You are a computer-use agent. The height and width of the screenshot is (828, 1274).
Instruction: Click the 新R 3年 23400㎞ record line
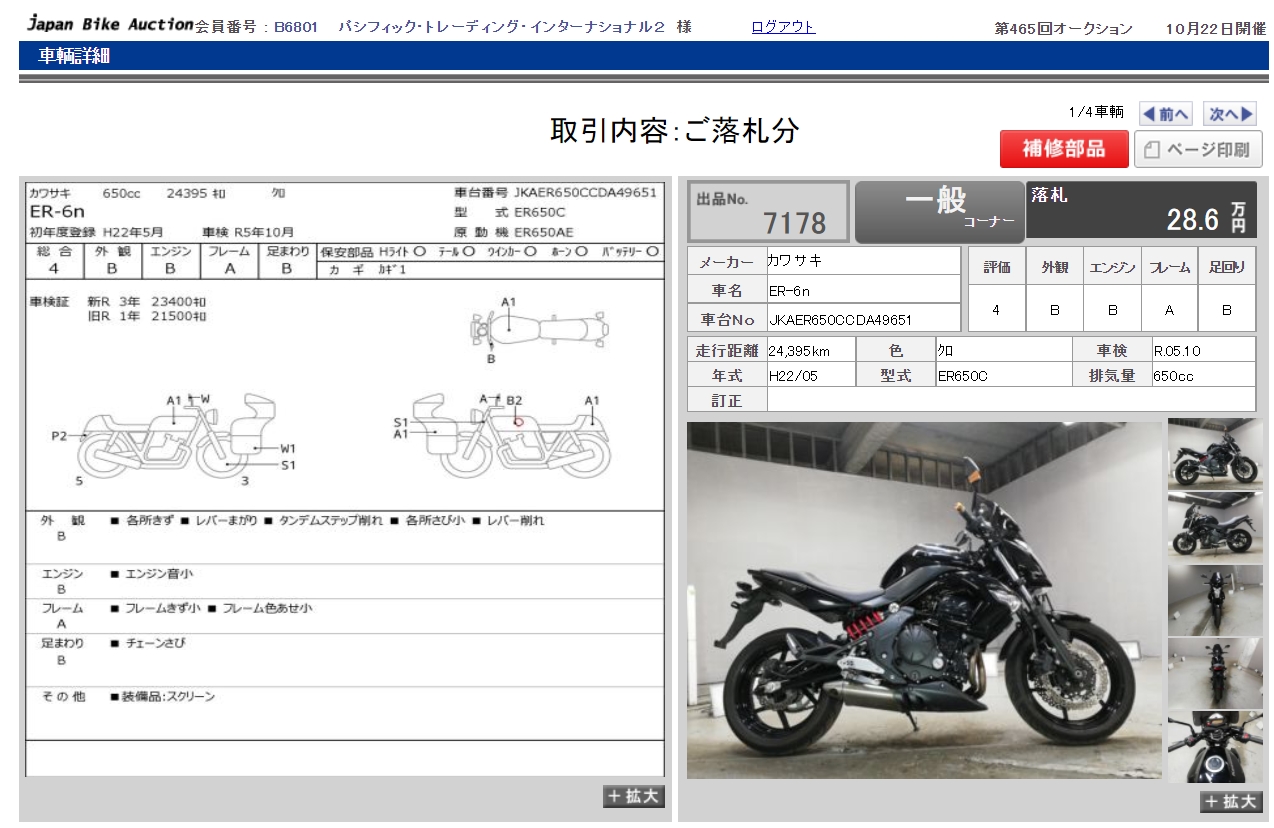(x=147, y=301)
